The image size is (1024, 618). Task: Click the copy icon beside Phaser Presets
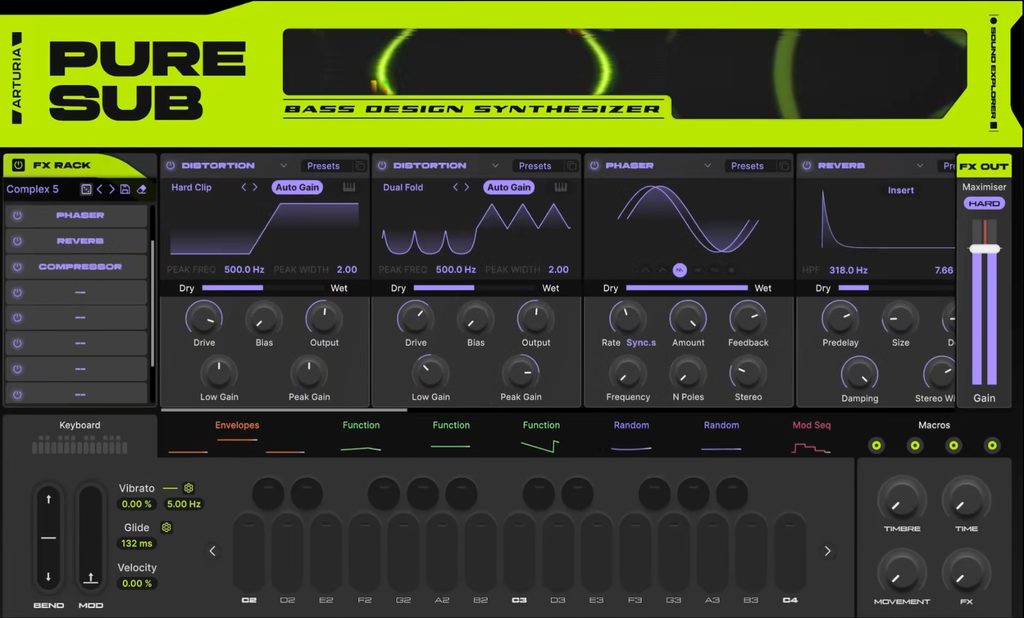pyautogui.click(x=784, y=166)
